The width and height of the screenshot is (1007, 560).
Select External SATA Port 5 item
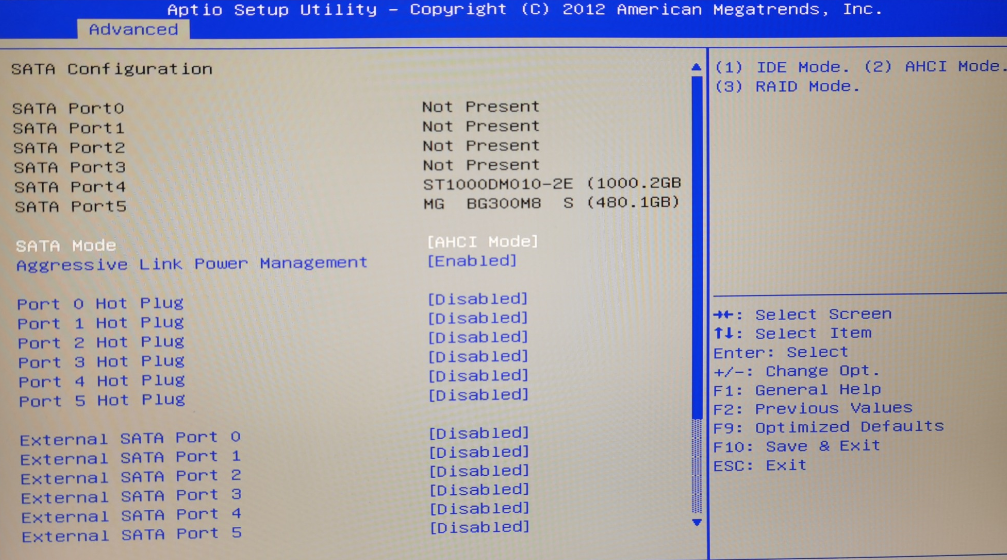[x=132, y=535]
